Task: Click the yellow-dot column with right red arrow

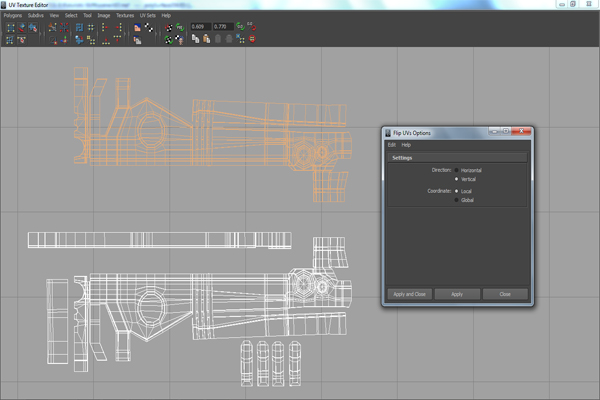Action: click(x=105, y=27)
